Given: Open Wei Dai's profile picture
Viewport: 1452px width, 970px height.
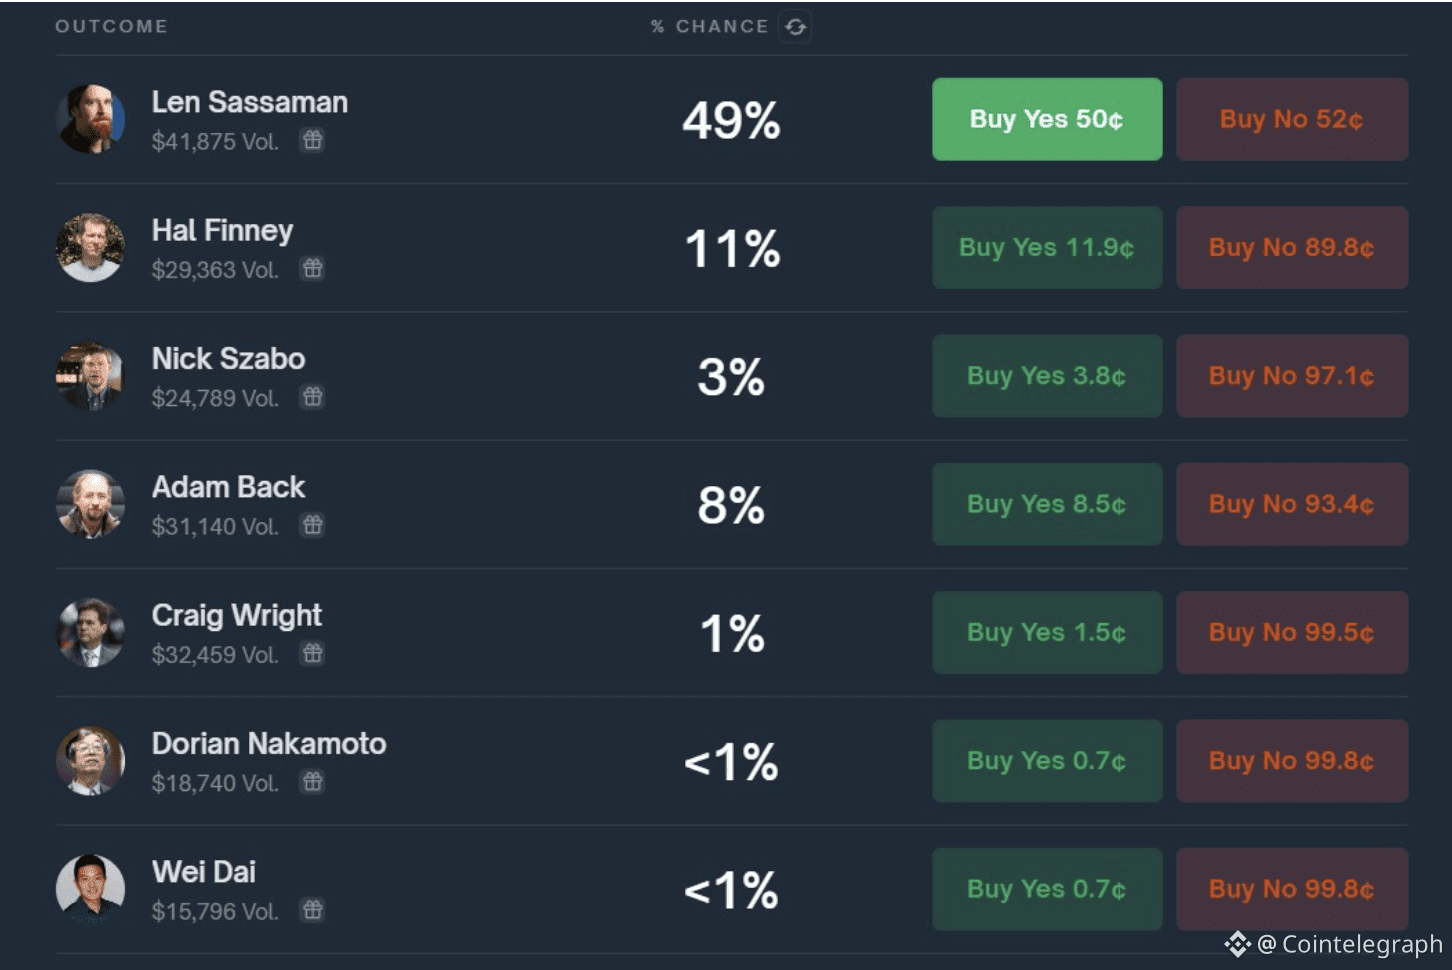Looking at the screenshot, I should (90, 888).
